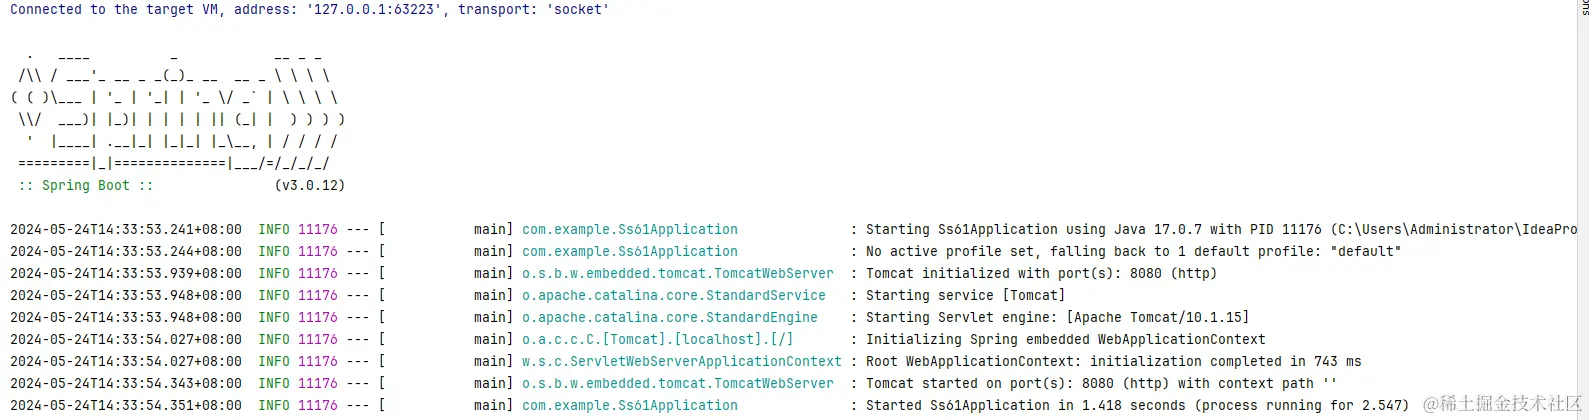1589x420 pixels.
Task: Open the vertical Notifications tab at right edge
Action: (1584, 8)
